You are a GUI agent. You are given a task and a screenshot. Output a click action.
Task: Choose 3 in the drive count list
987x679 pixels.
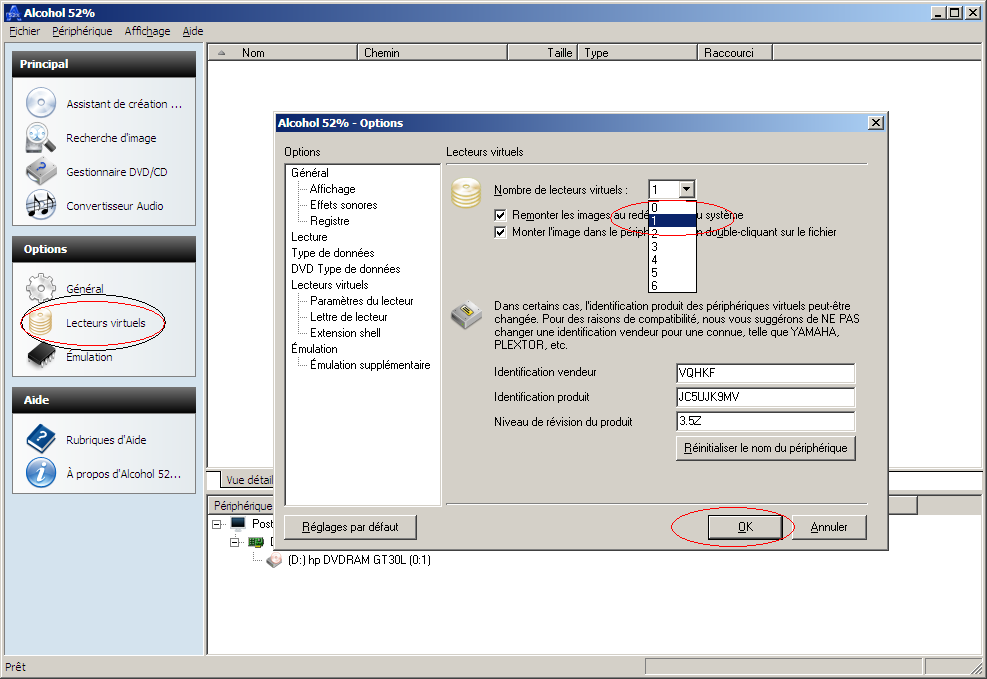point(672,247)
